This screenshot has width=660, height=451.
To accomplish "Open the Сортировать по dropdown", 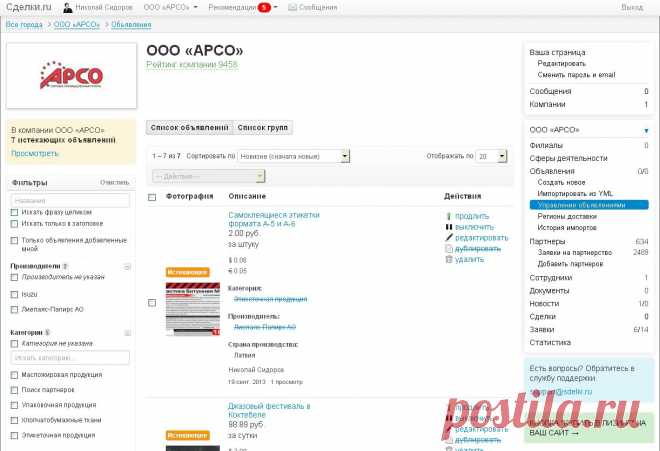I will click(293, 156).
